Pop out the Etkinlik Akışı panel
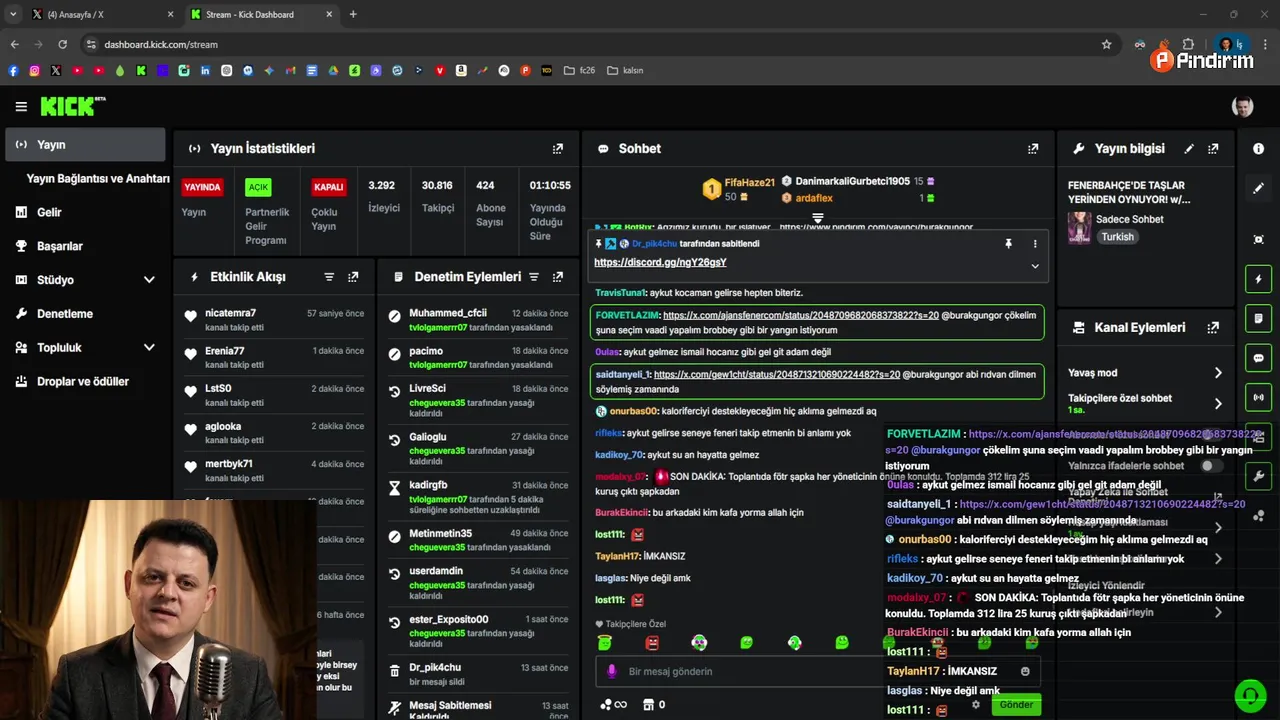 (353, 277)
